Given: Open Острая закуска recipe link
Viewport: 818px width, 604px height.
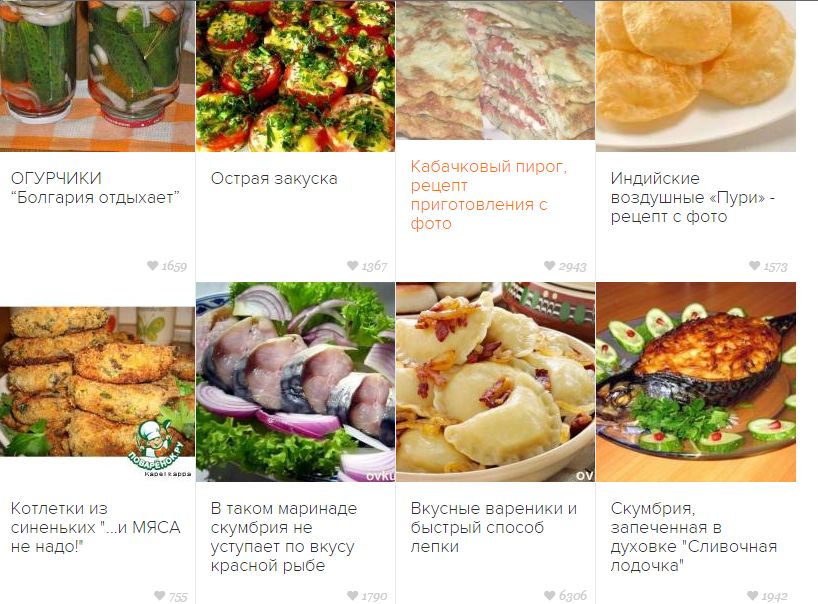Looking at the screenshot, I should pos(274,178).
